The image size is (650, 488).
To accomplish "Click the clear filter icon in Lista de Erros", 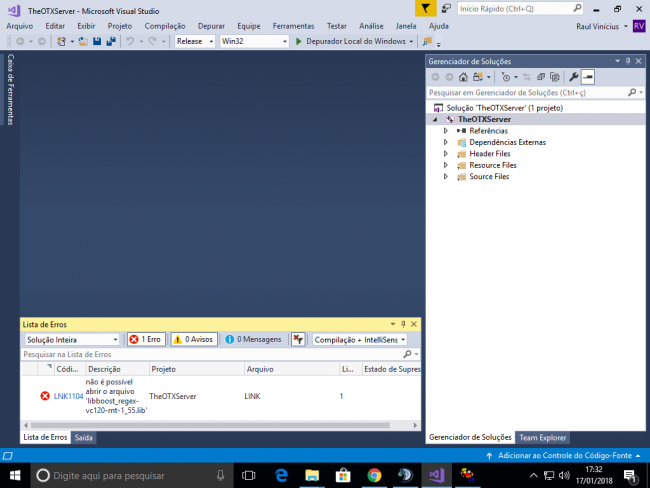I will (x=298, y=340).
